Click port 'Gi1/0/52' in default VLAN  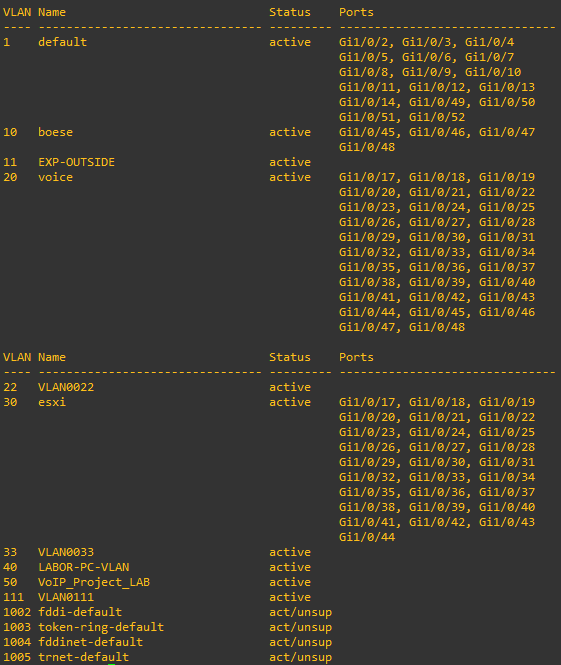coord(437,117)
